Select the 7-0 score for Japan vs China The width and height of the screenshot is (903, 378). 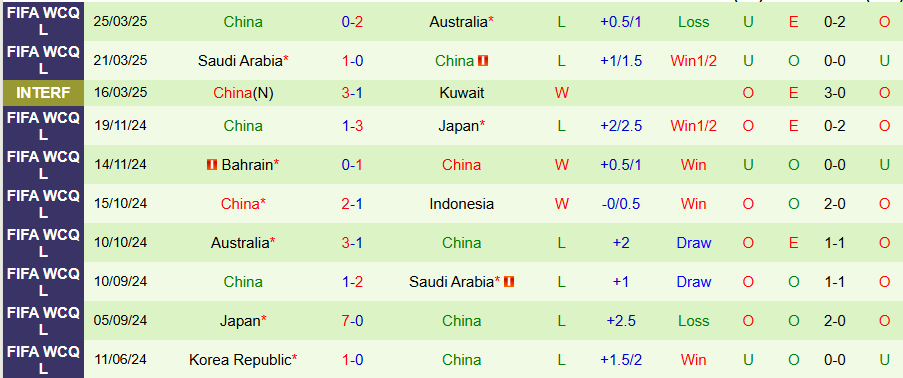(352, 320)
